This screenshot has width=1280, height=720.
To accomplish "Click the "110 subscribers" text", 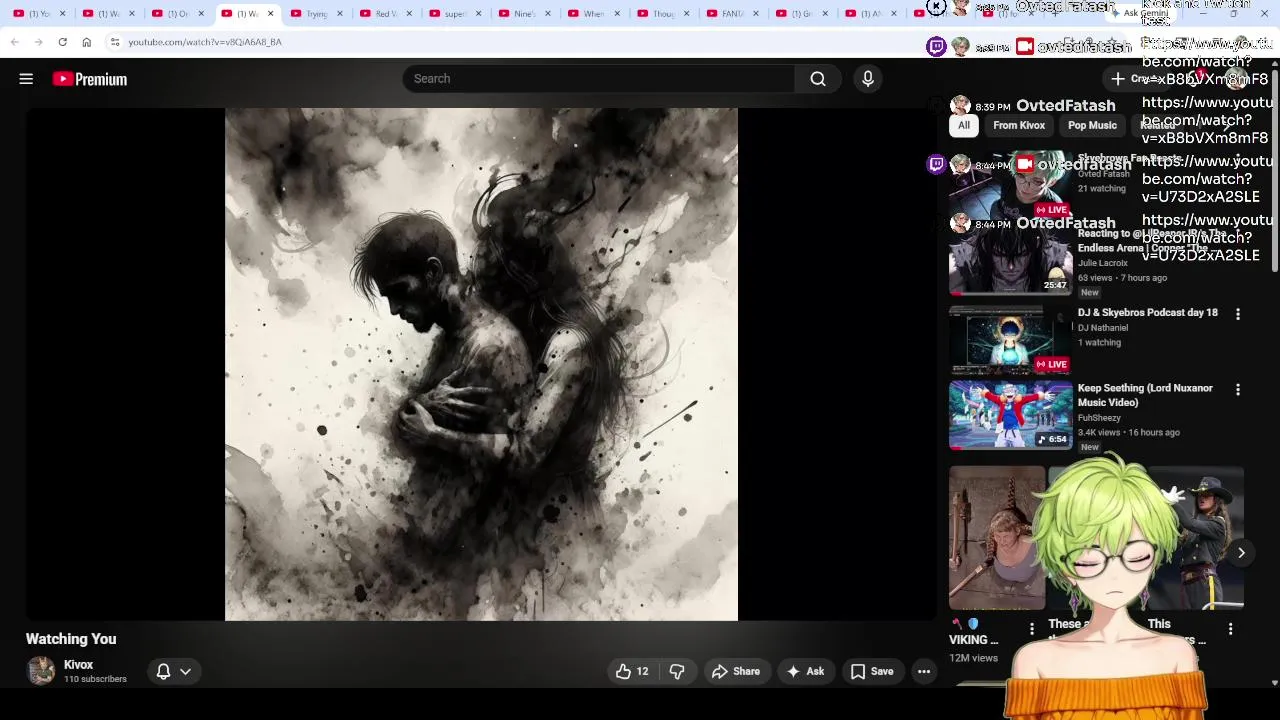I will [95, 680].
